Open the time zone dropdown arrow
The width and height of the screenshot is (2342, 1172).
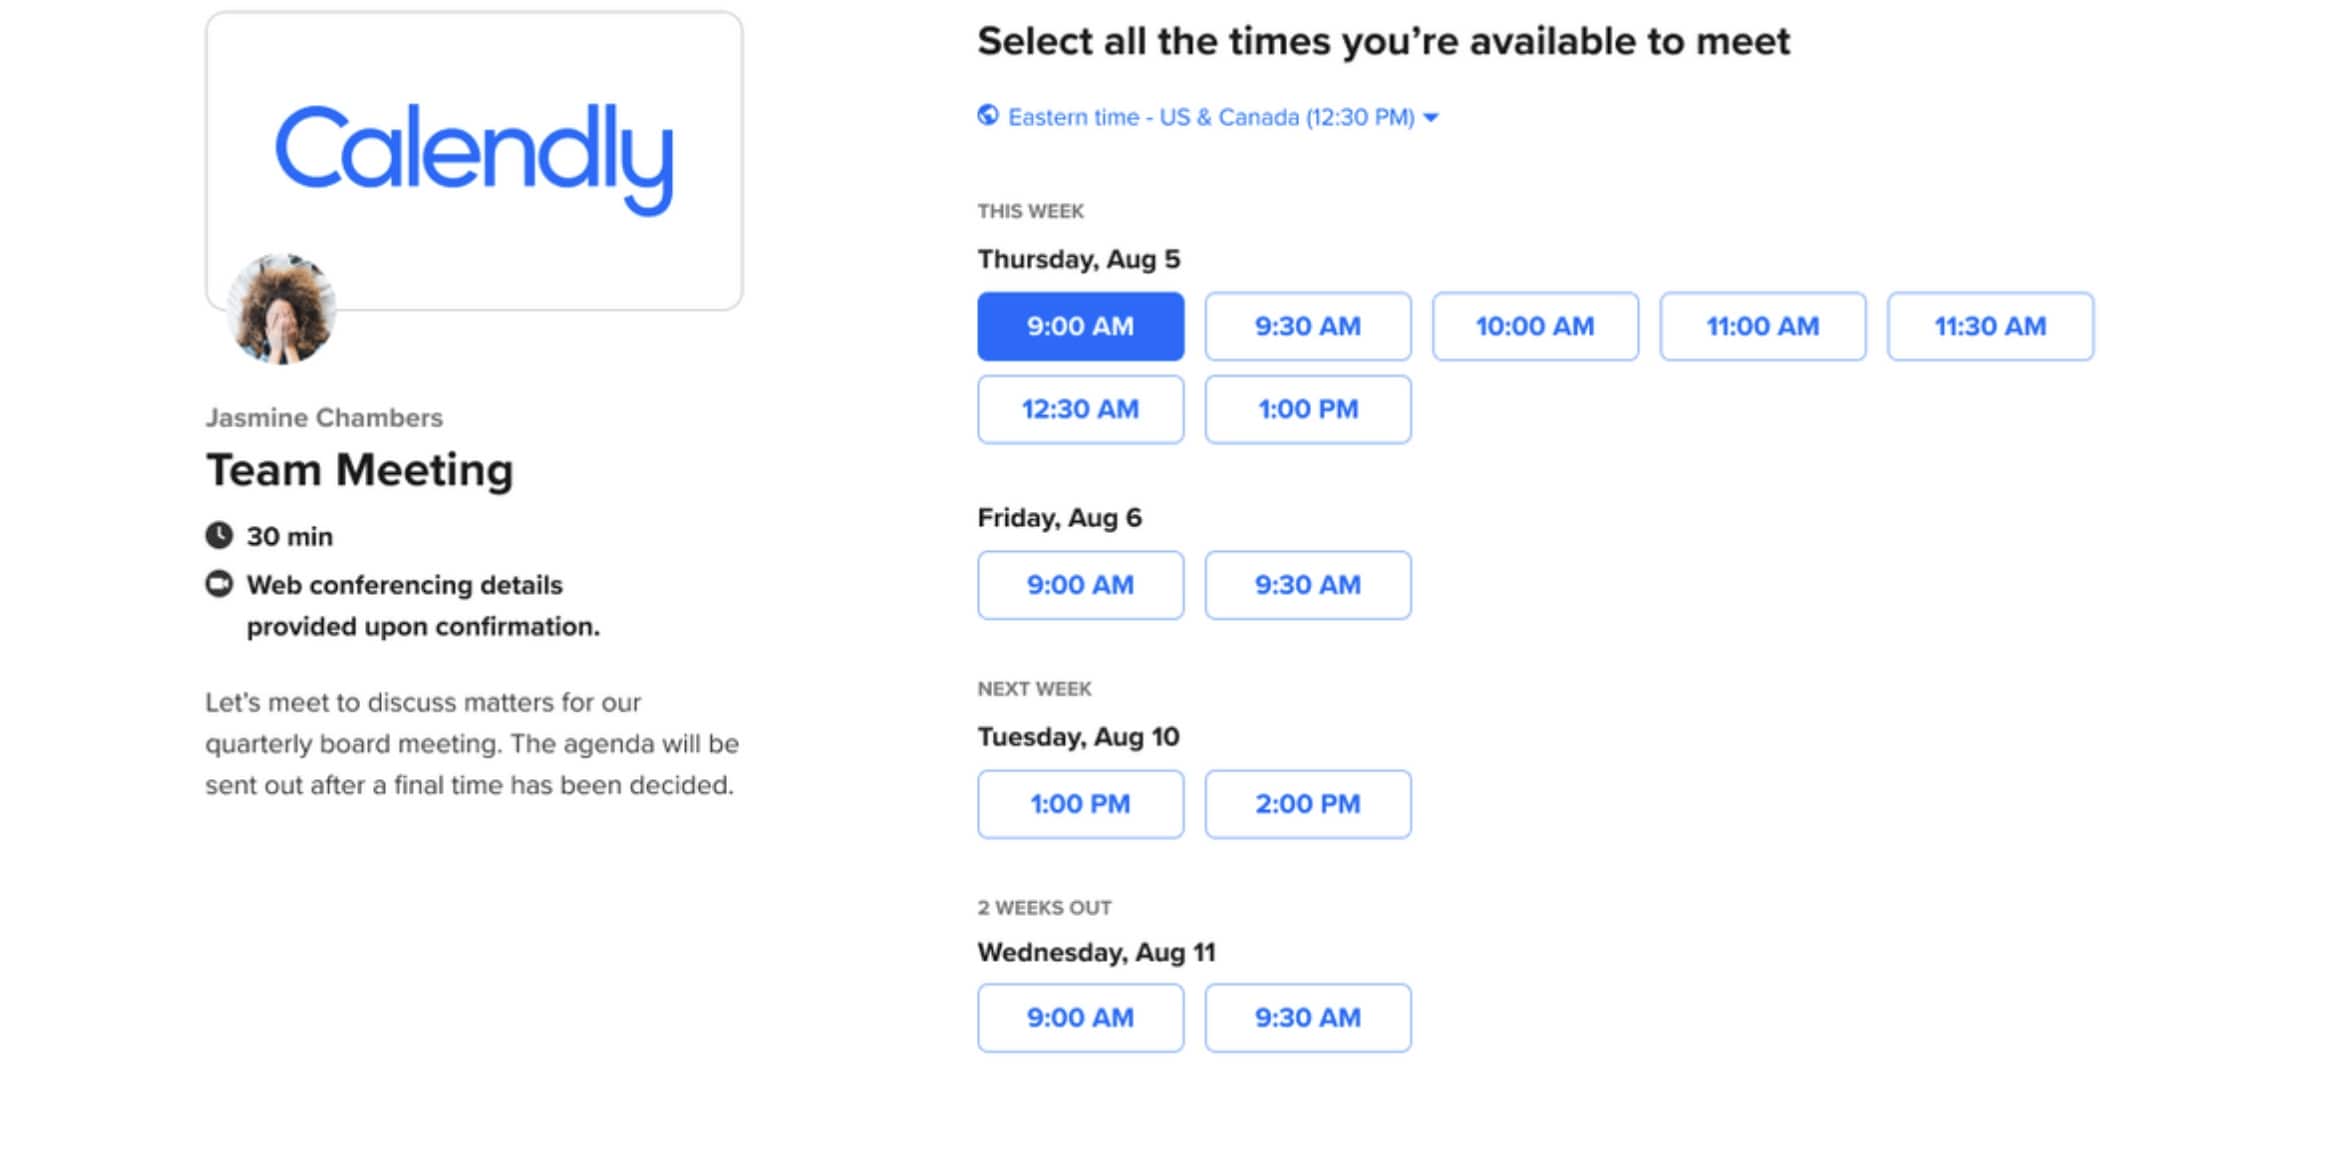[x=1431, y=118]
